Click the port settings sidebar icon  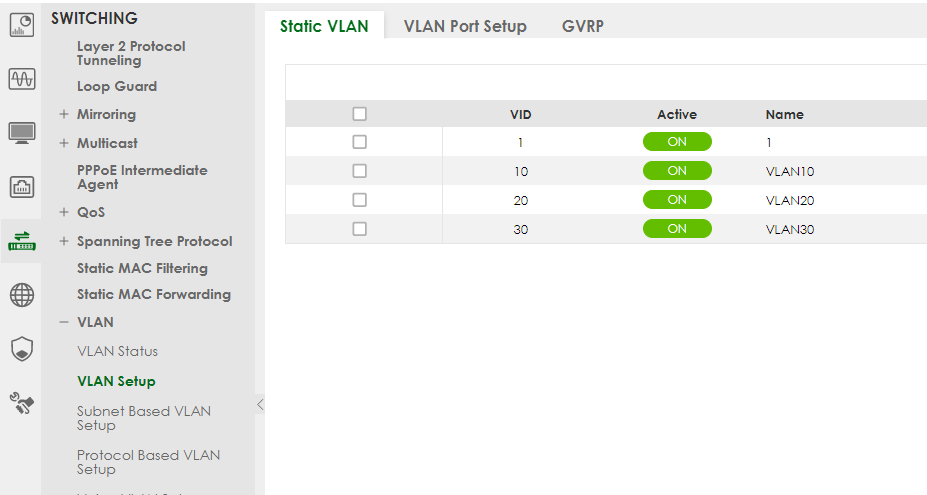(x=22, y=186)
